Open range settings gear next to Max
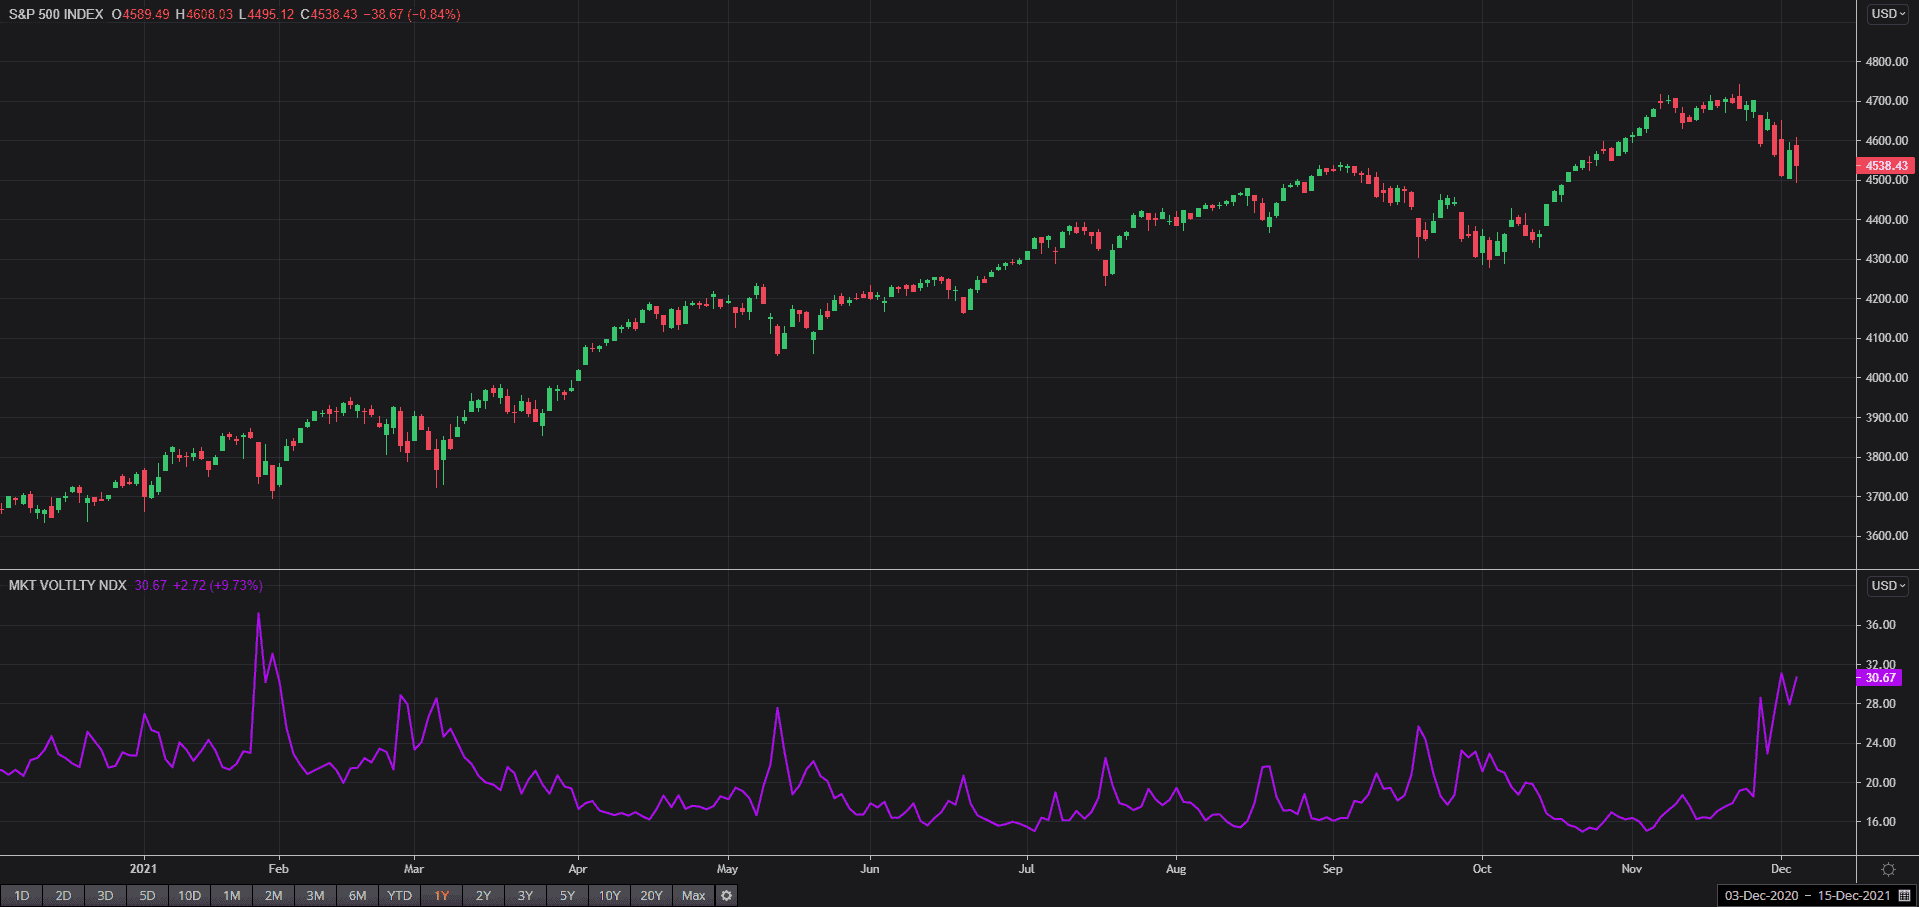 coord(727,896)
